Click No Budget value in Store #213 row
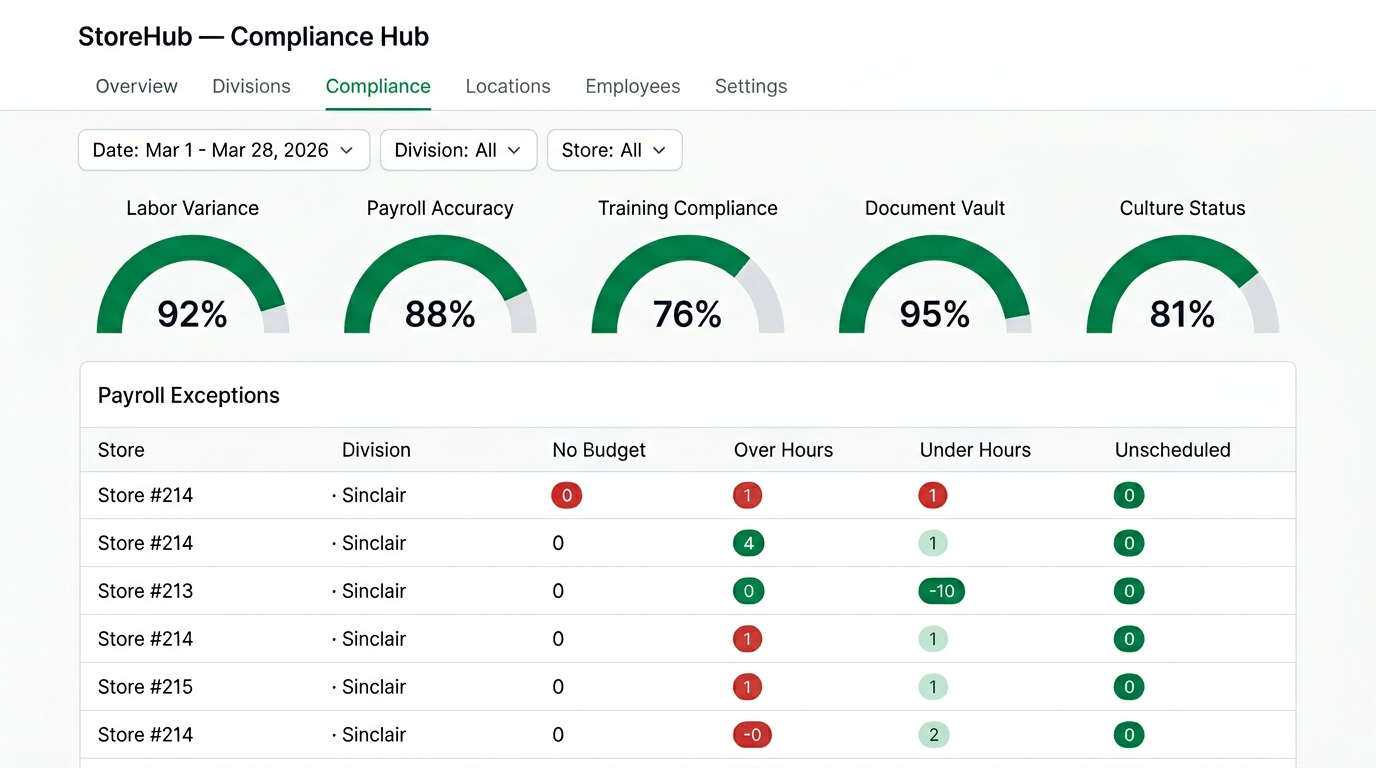The height and width of the screenshot is (768, 1376). point(558,591)
